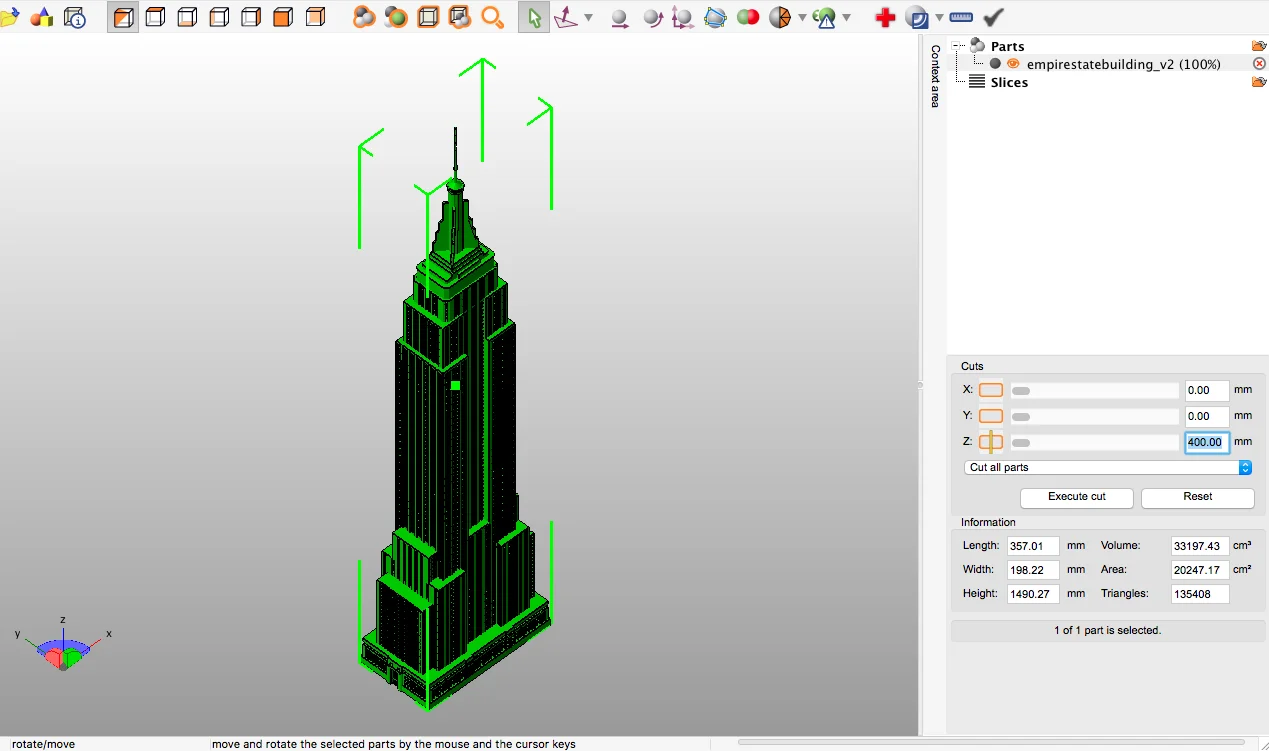The height and width of the screenshot is (751, 1269).
Task: Click the Area value 20247.17
Action: click(x=1200, y=570)
